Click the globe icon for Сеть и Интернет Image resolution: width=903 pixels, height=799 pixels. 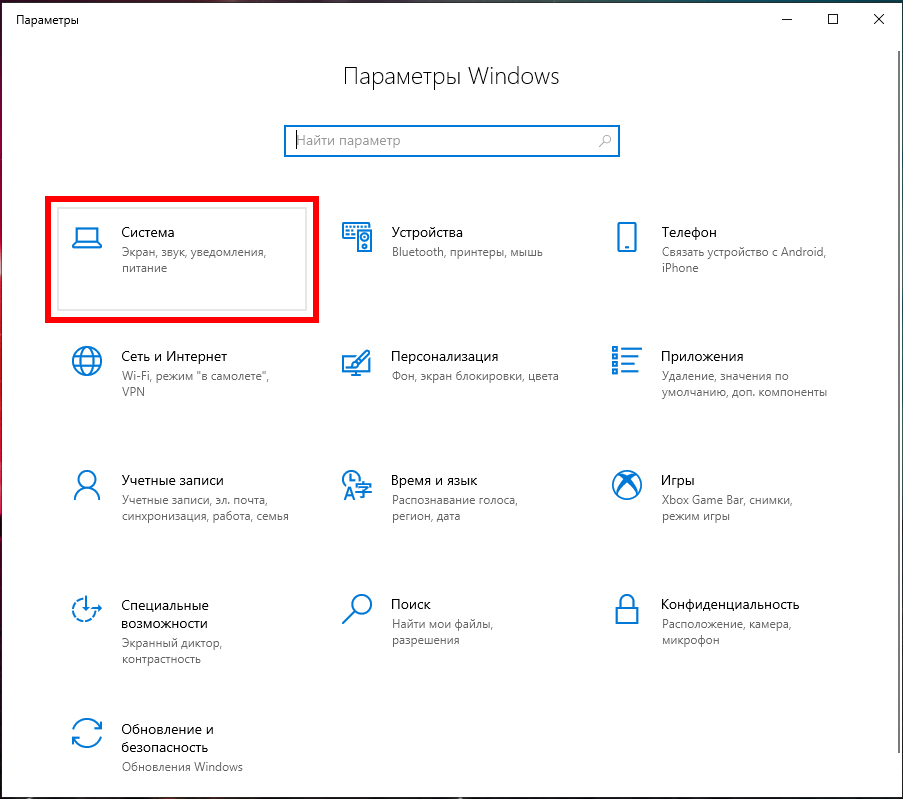[x=87, y=361]
